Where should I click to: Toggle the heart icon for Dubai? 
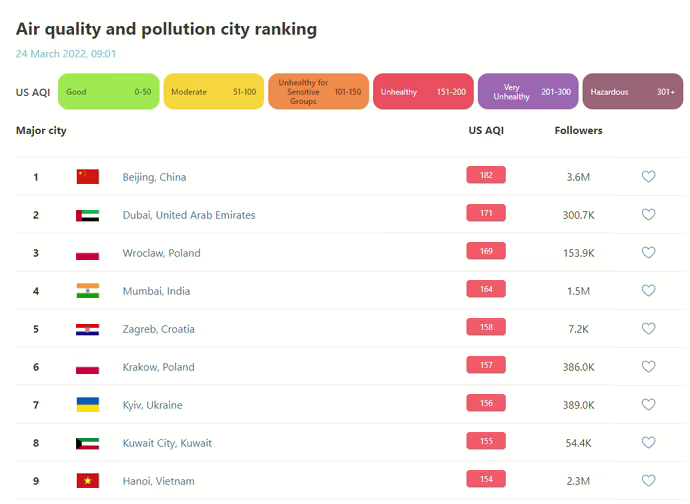(x=648, y=215)
